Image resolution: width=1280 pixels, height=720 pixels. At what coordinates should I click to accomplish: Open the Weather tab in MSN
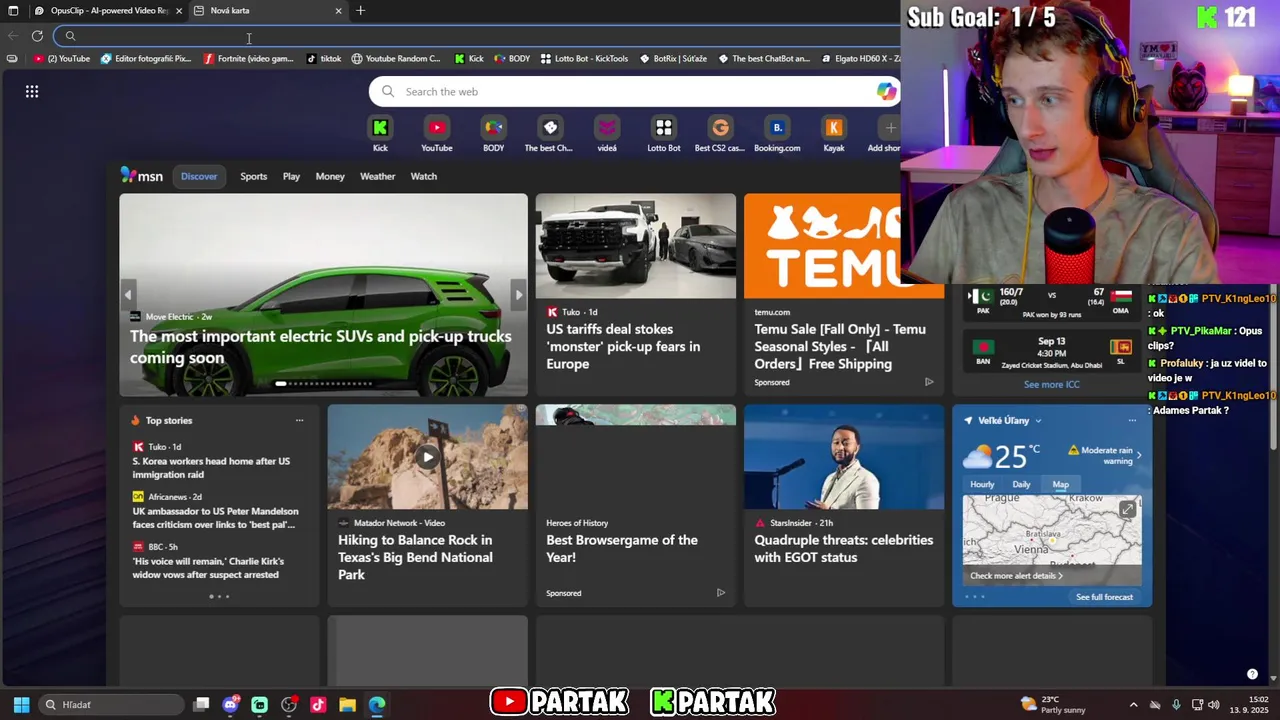(x=377, y=176)
